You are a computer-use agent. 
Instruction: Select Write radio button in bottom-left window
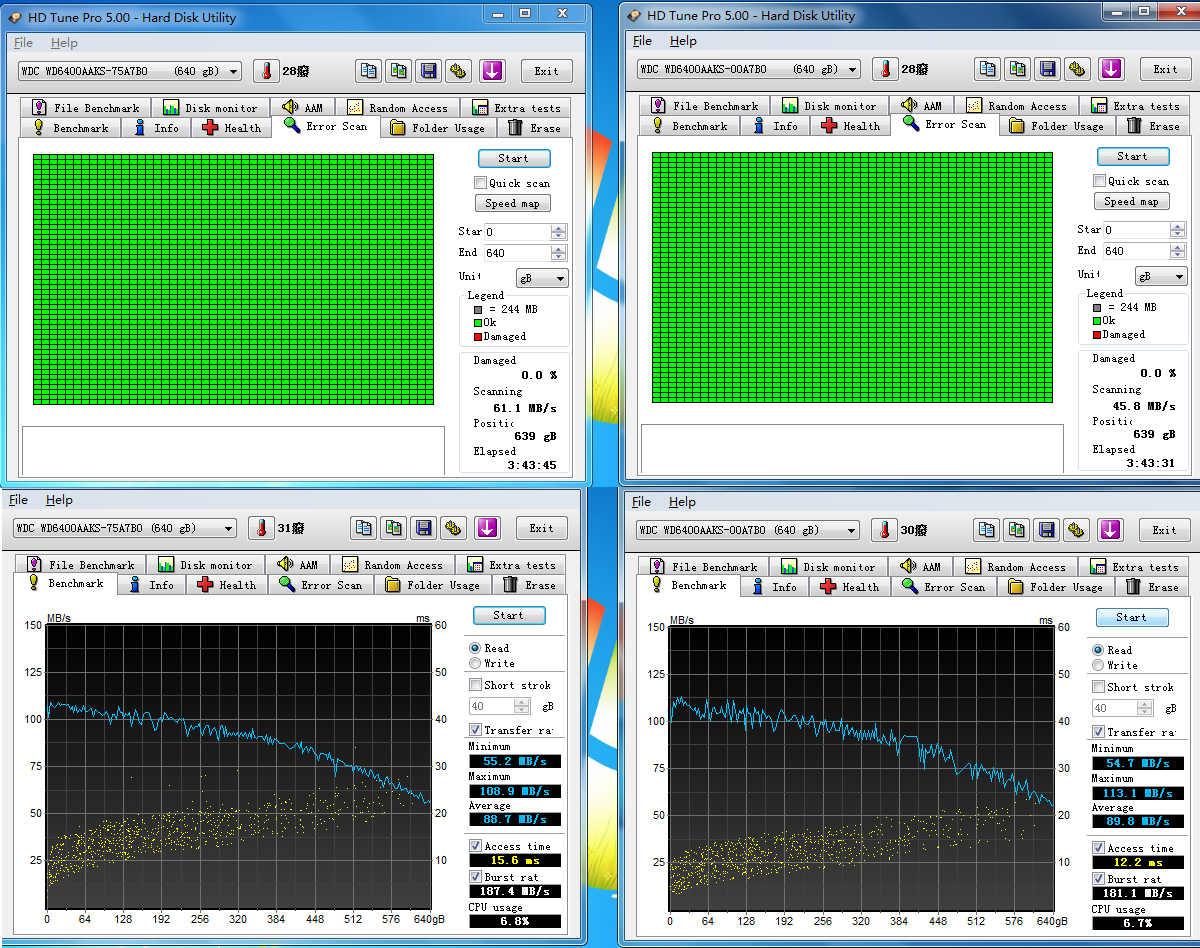click(475, 663)
